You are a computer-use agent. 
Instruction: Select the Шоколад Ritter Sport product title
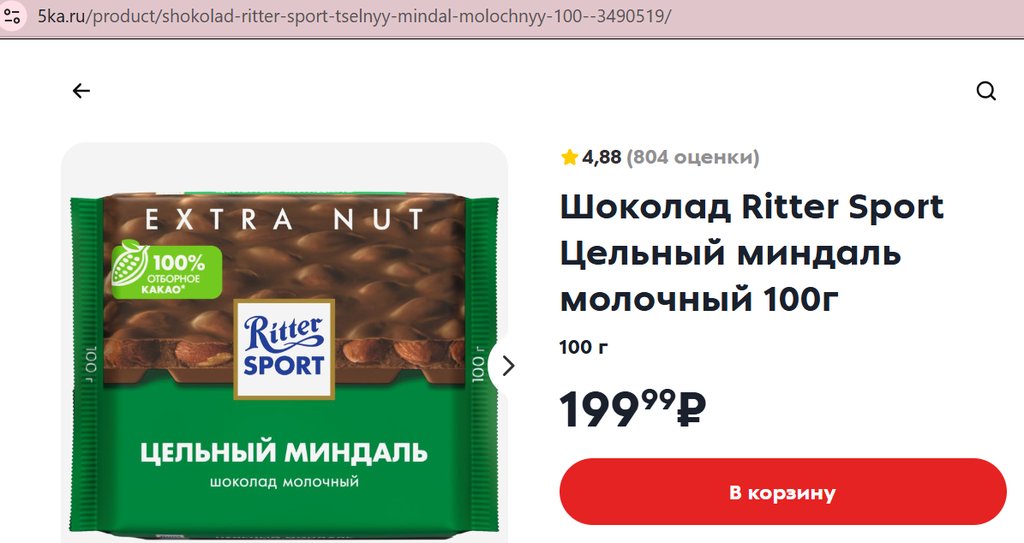point(752,253)
